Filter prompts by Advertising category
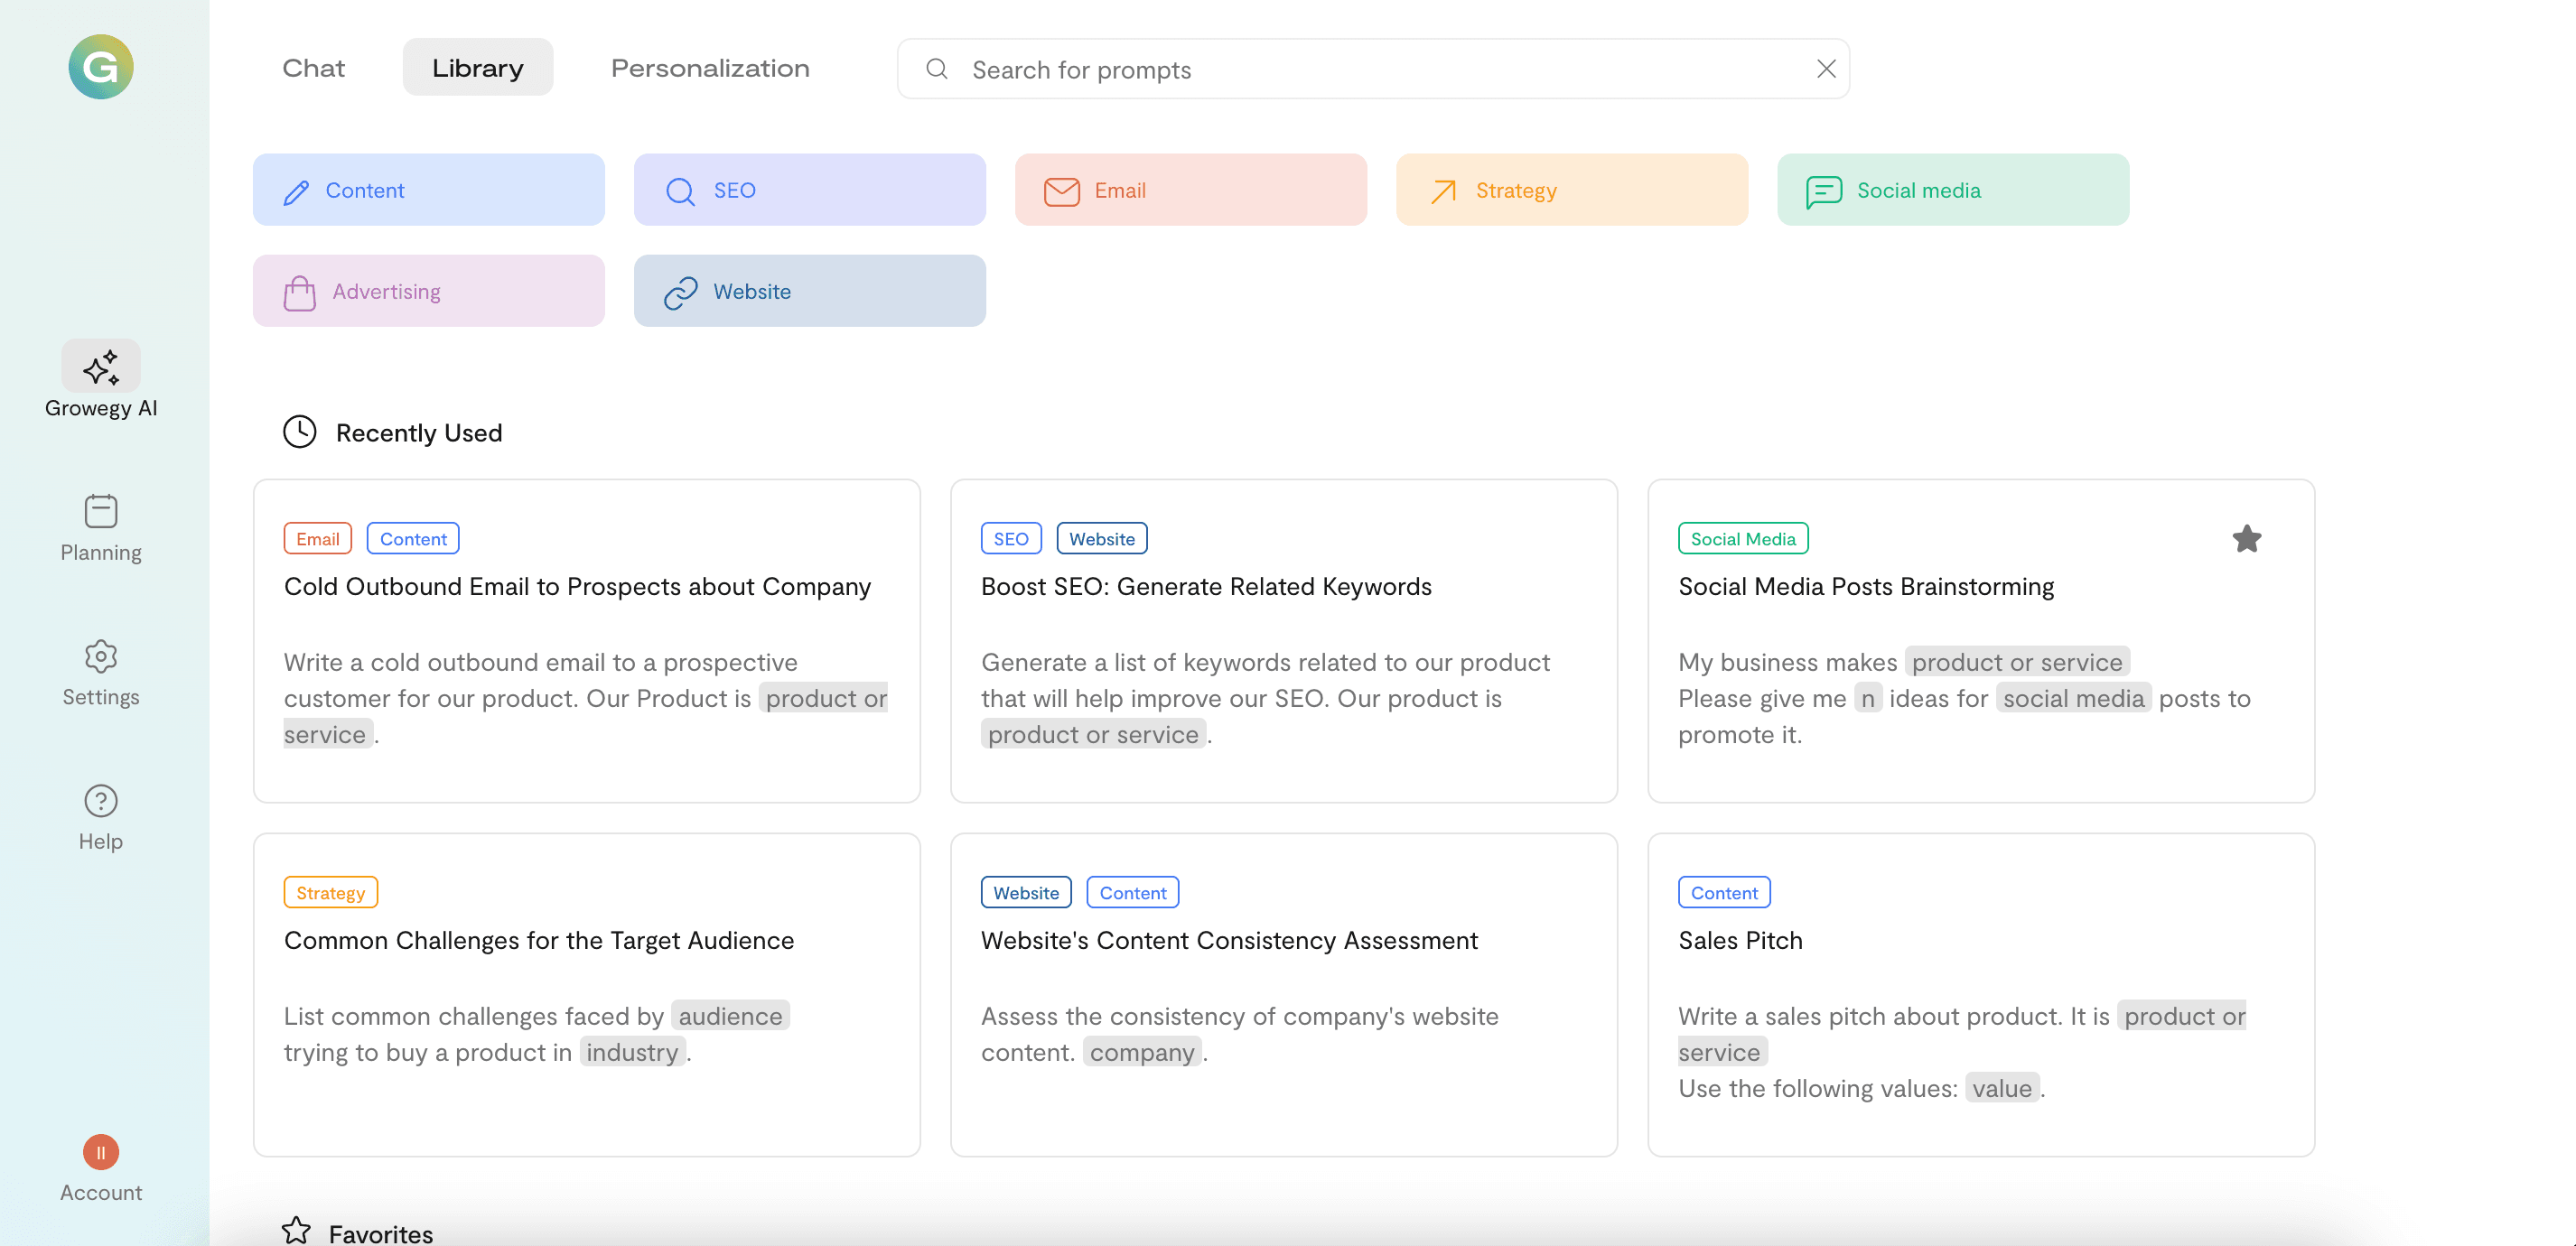This screenshot has width=2576, height=1246. click(x=429, y=291)
